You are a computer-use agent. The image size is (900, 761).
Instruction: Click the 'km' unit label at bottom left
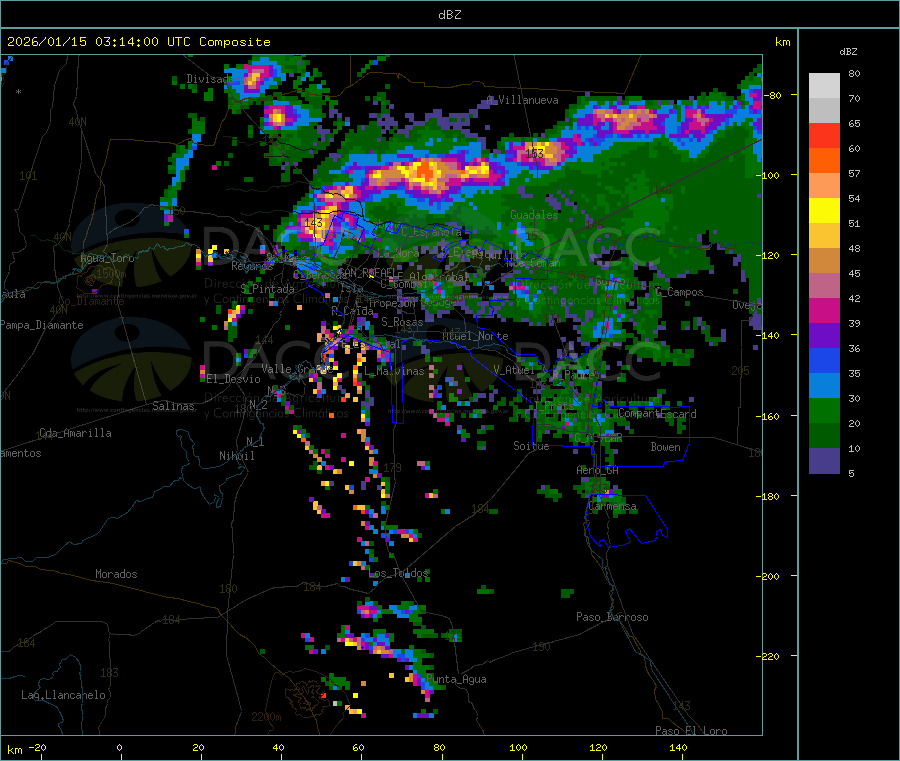pyautogui.click(x=14, y=750)
